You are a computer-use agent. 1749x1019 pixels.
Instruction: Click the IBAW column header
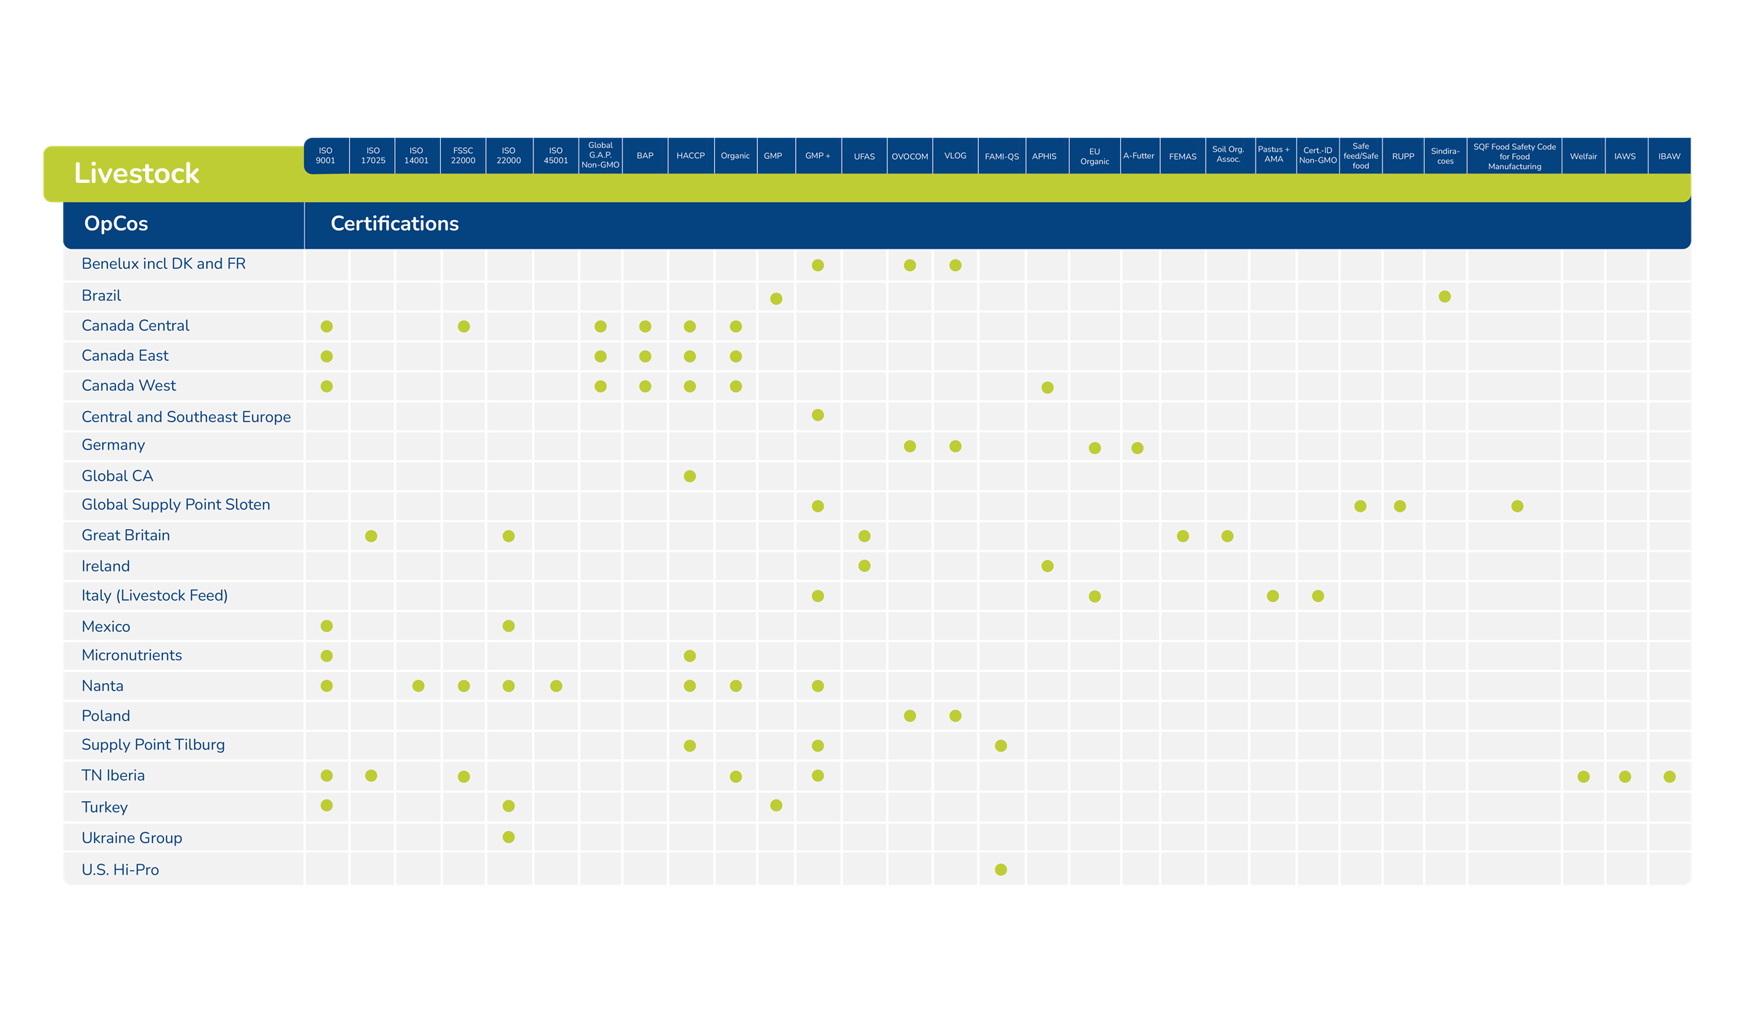[1669, 156]
